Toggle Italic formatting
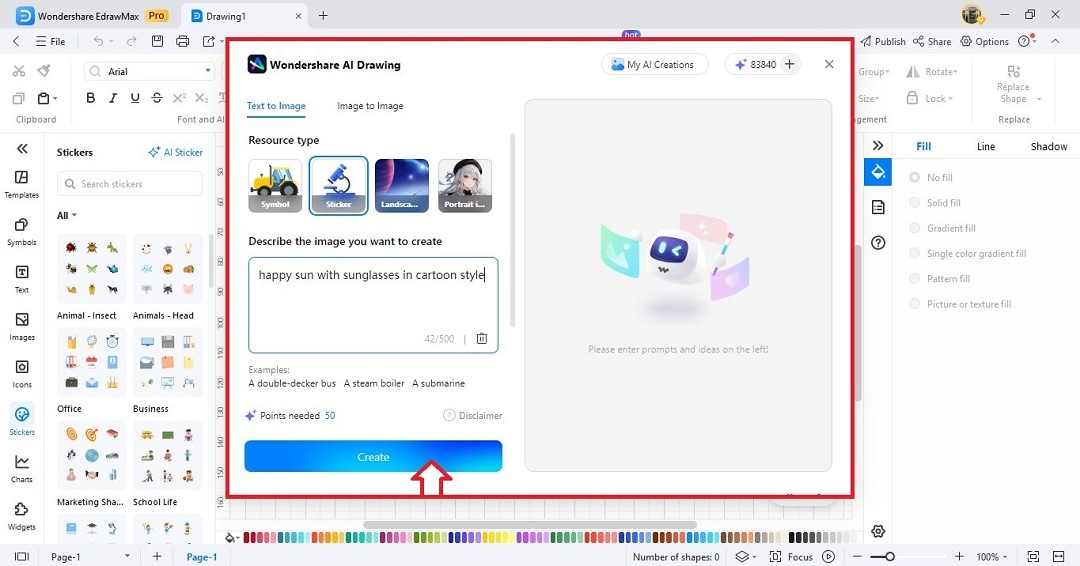Screen dimensions: 1080x566 tap(113, 98)
